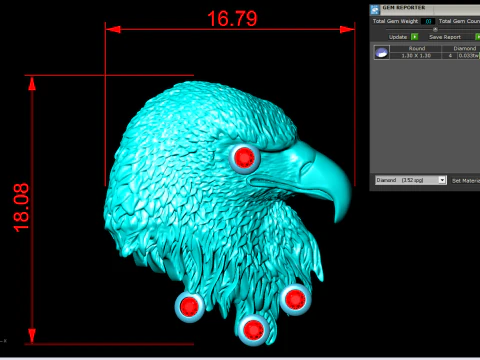
Task: Click the 0.033tw weight cell
Action: [468, 56]
